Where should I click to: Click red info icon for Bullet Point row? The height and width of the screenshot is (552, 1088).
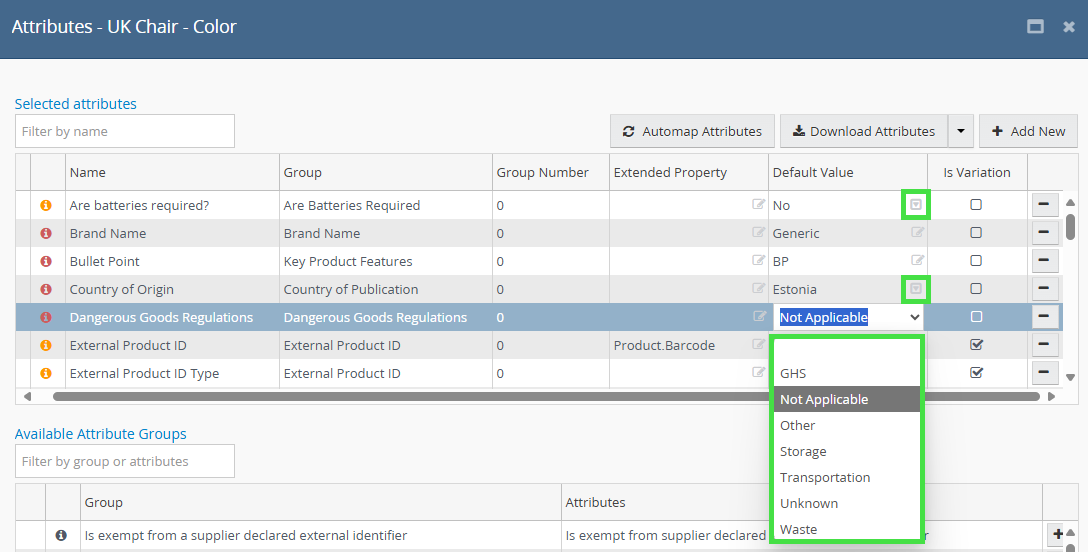click(46, 261)
